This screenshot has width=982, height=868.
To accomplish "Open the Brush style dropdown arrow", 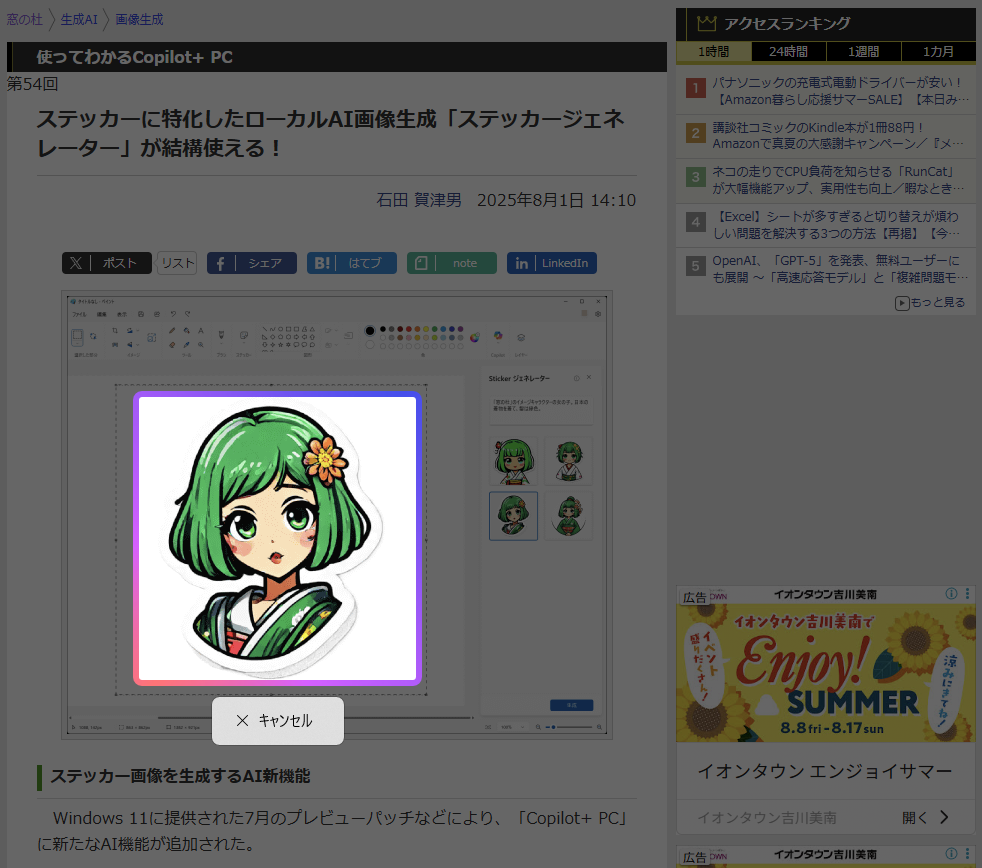I will pyautogui.click(x=221, y=343).
